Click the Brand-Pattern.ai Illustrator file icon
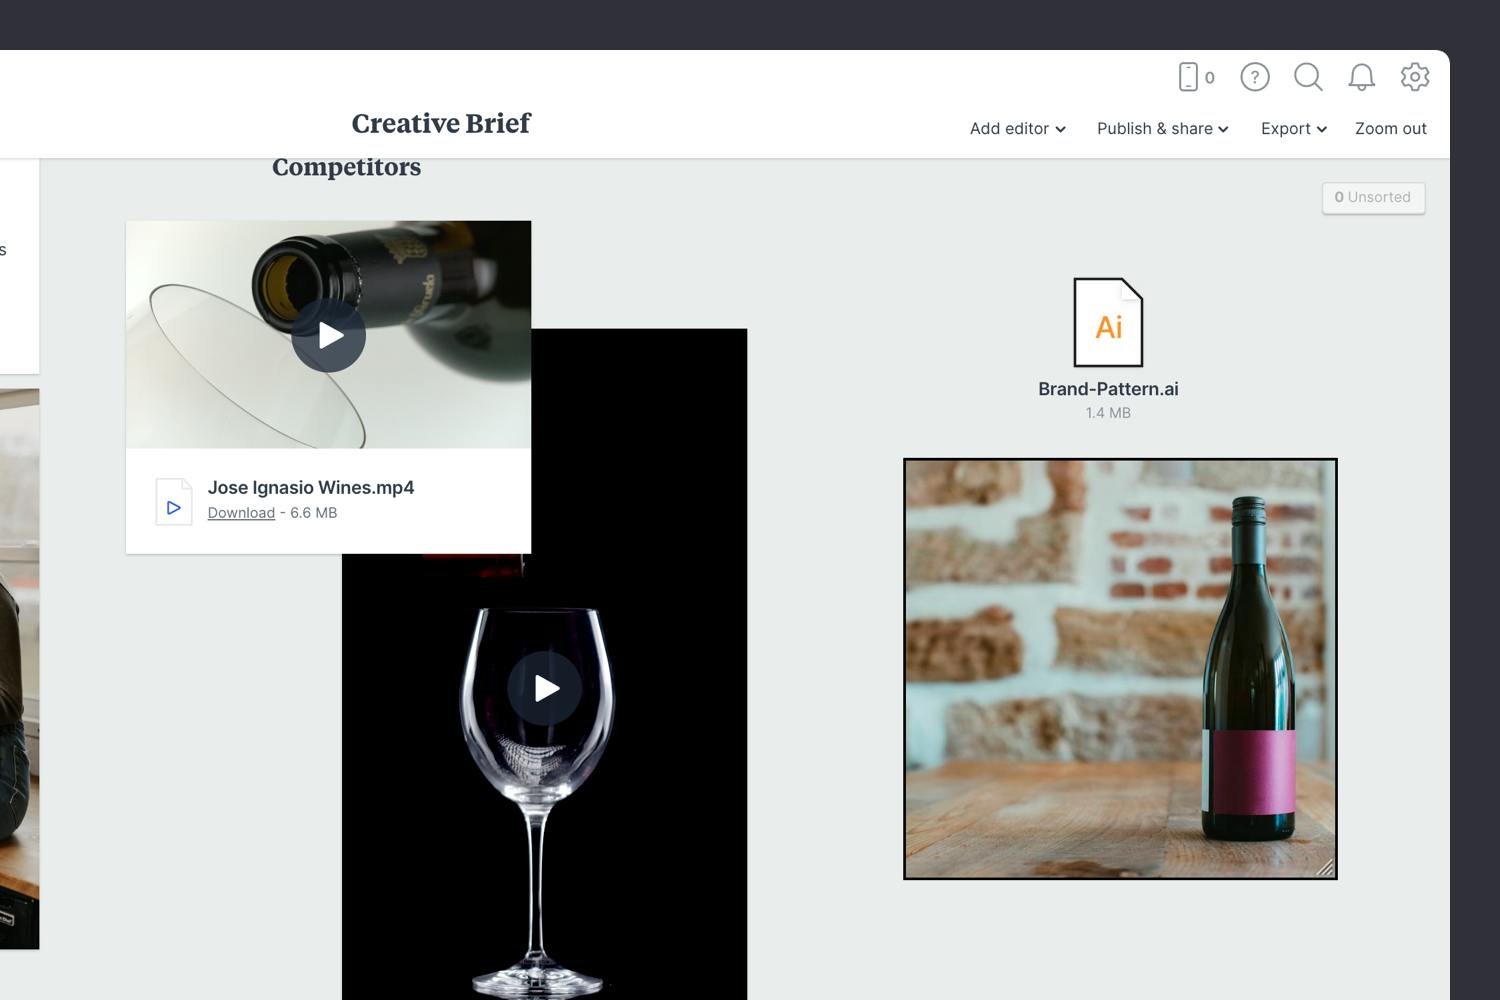The image size is (1500, 1000). point(1108,323)
